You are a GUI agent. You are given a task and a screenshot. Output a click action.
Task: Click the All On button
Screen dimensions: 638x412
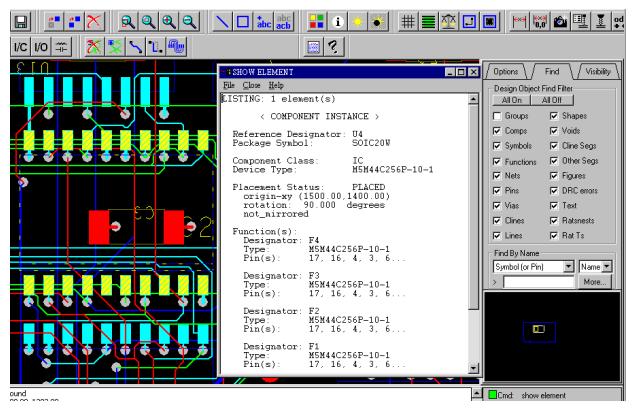(511, 100)
